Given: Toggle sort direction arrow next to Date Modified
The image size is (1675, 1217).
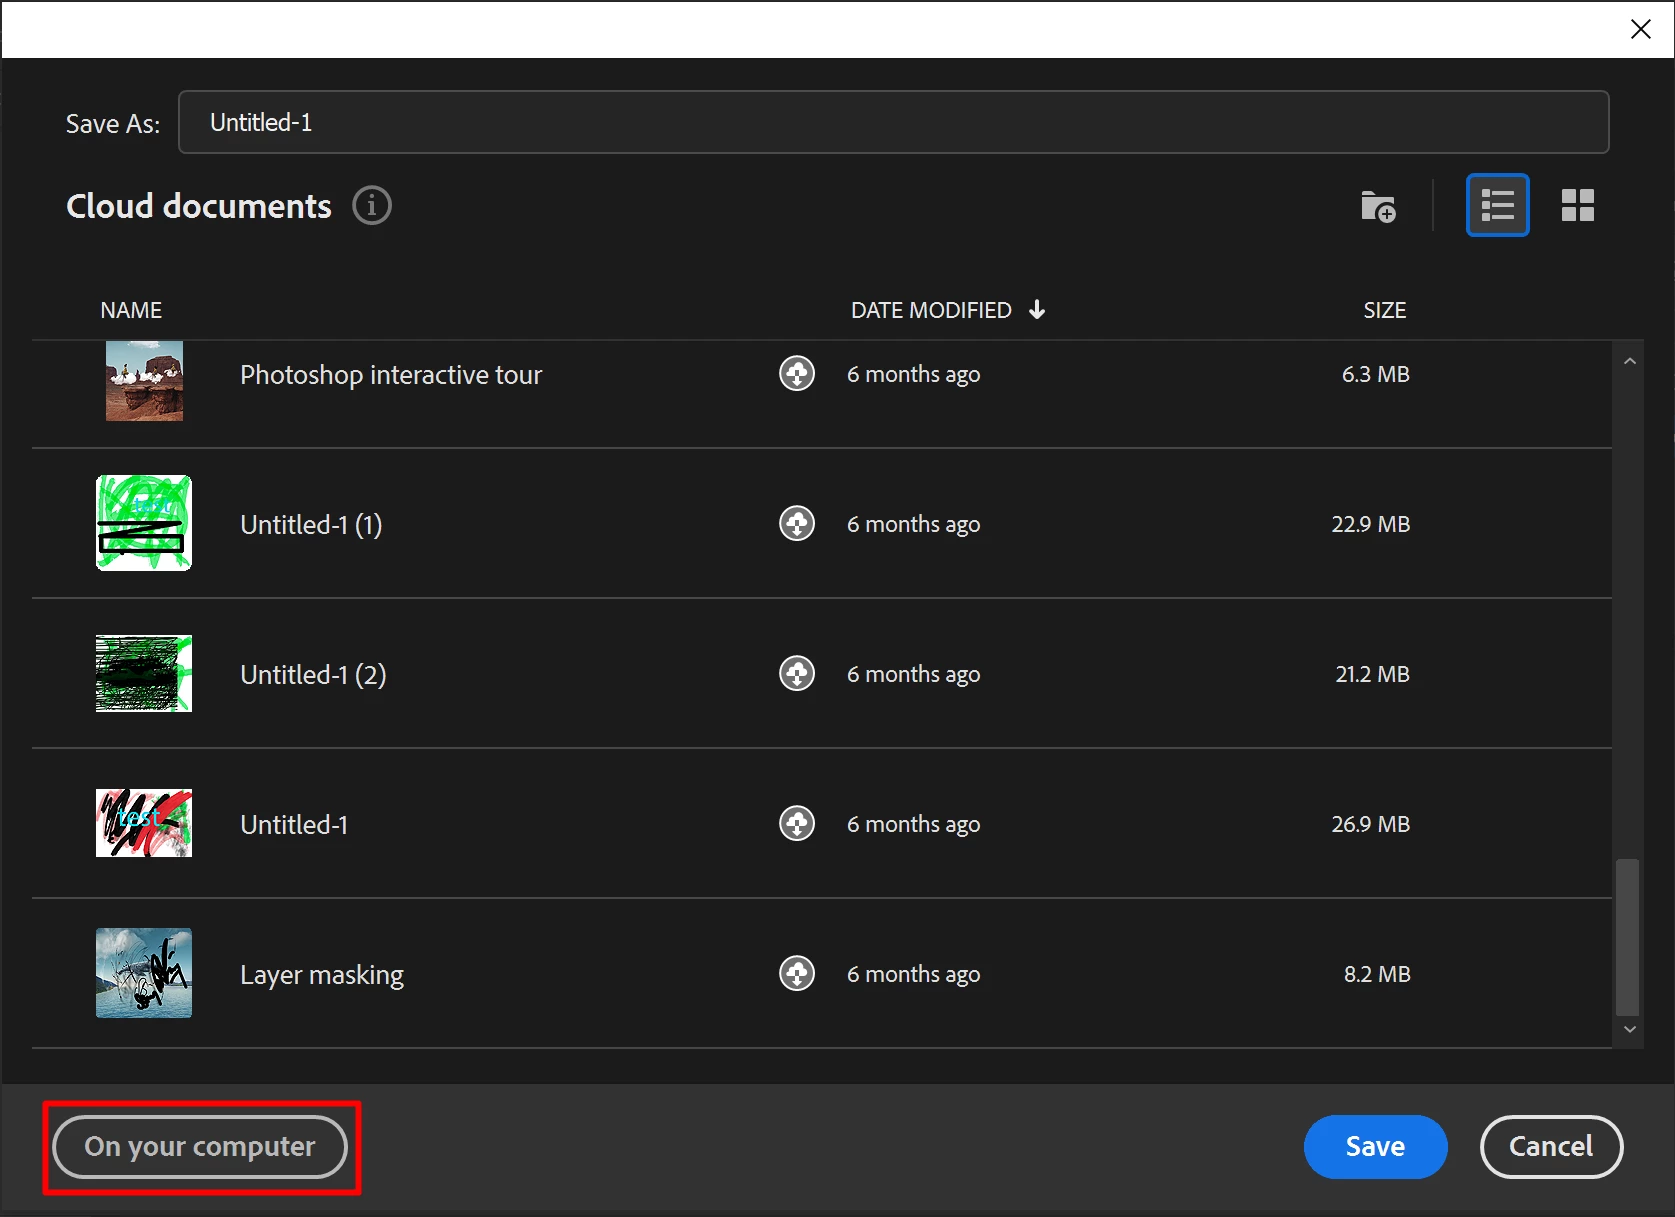Looking at the screenshot, I should point(1037,310).
